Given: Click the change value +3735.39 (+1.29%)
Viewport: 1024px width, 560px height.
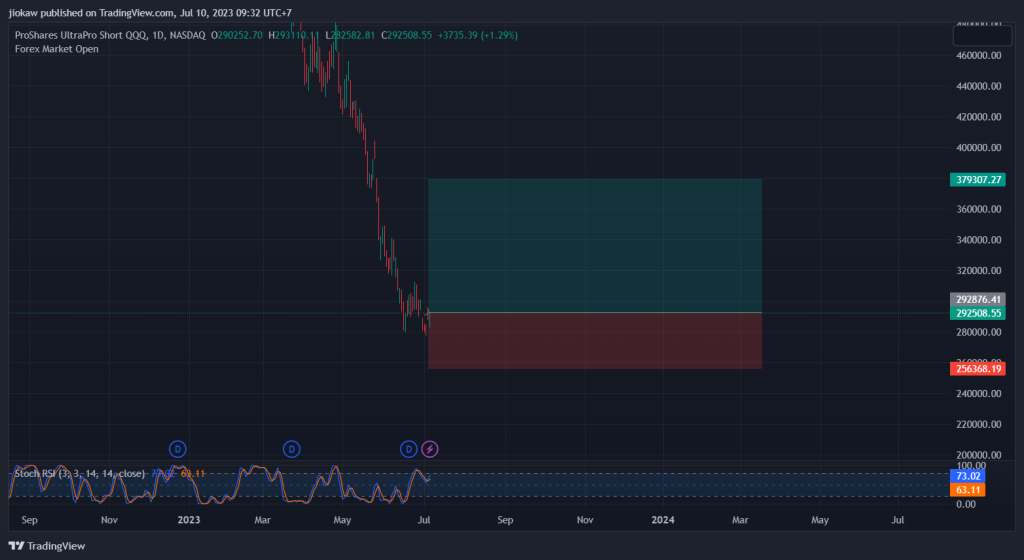Looking at the screenshot, I should tap(478, 35).
